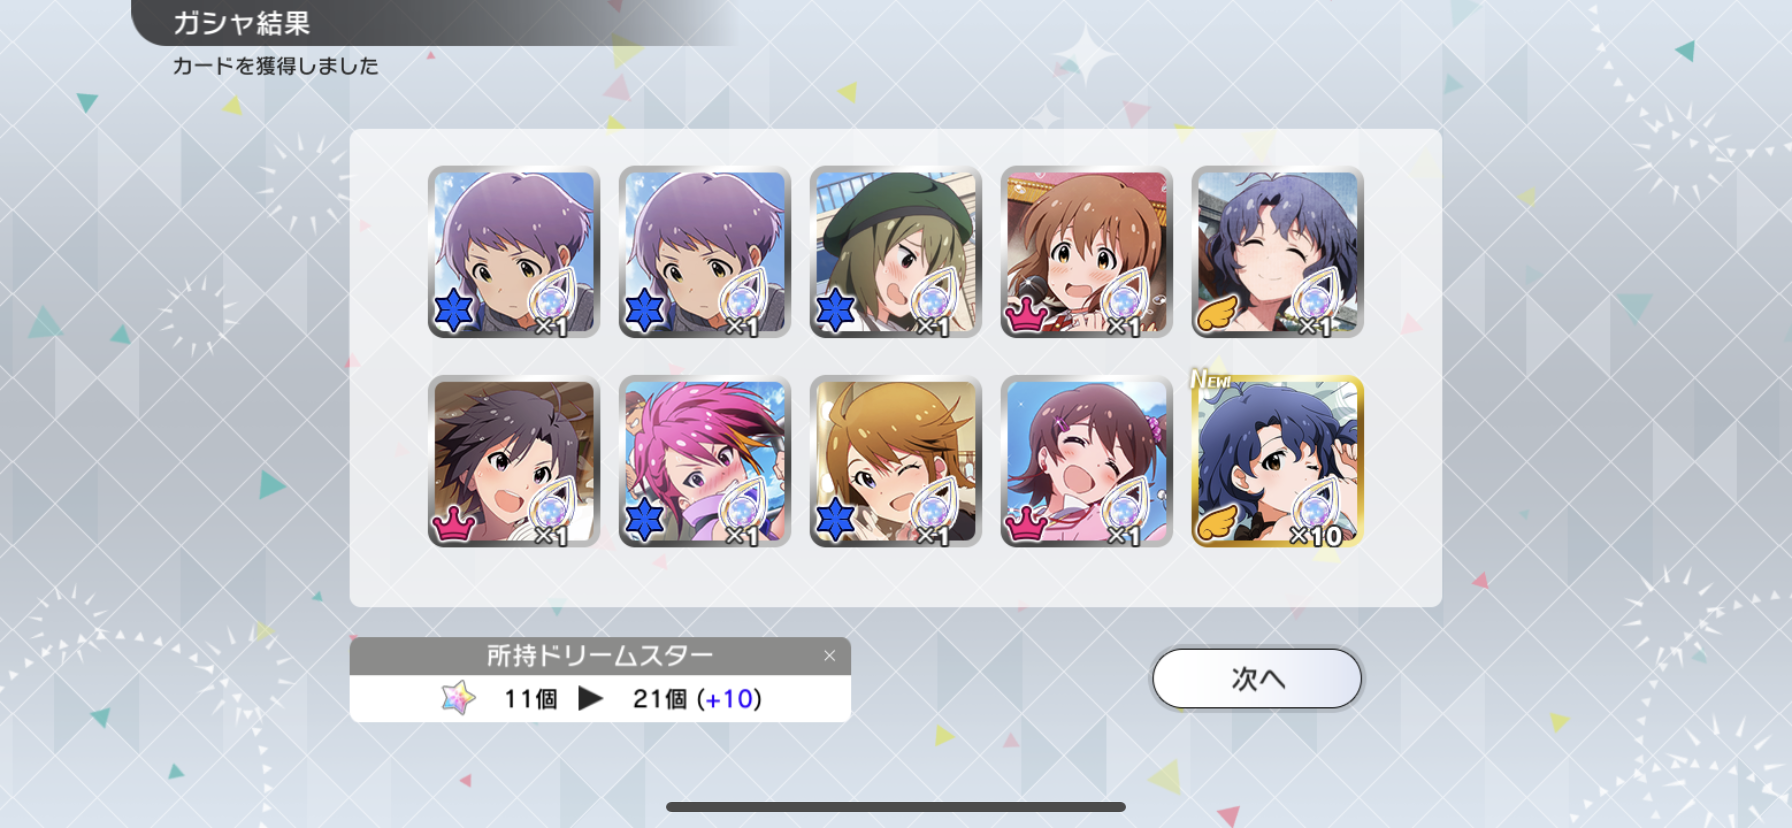Select the second purple-haired idol card
Screen dimensions: 1792x828
coord(705,252)
